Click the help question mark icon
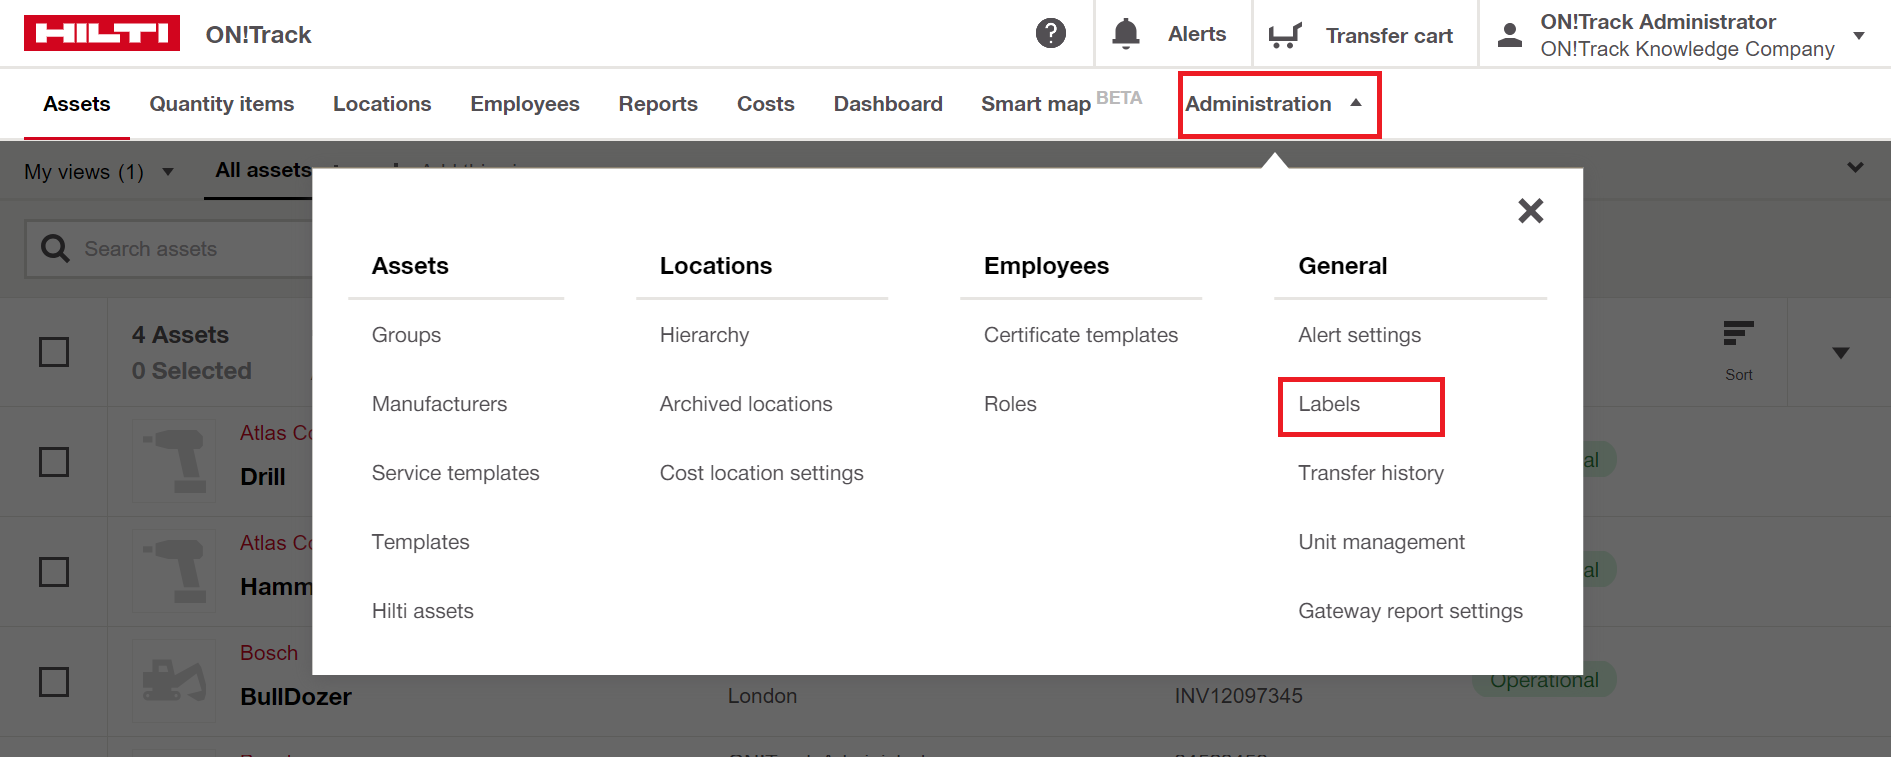Screen dimensions: 1891x757 [x=1050, y=34]
